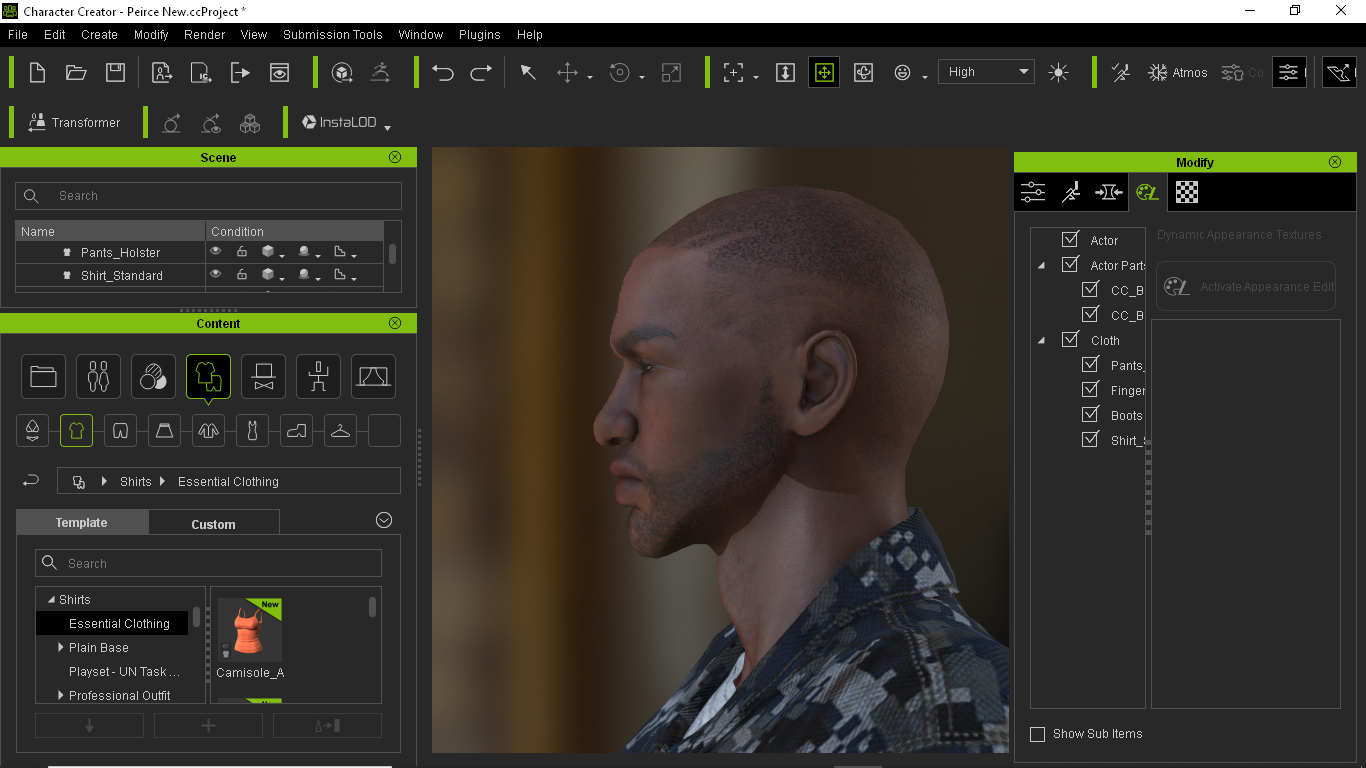Switch to the Template tab

[82, 522]
